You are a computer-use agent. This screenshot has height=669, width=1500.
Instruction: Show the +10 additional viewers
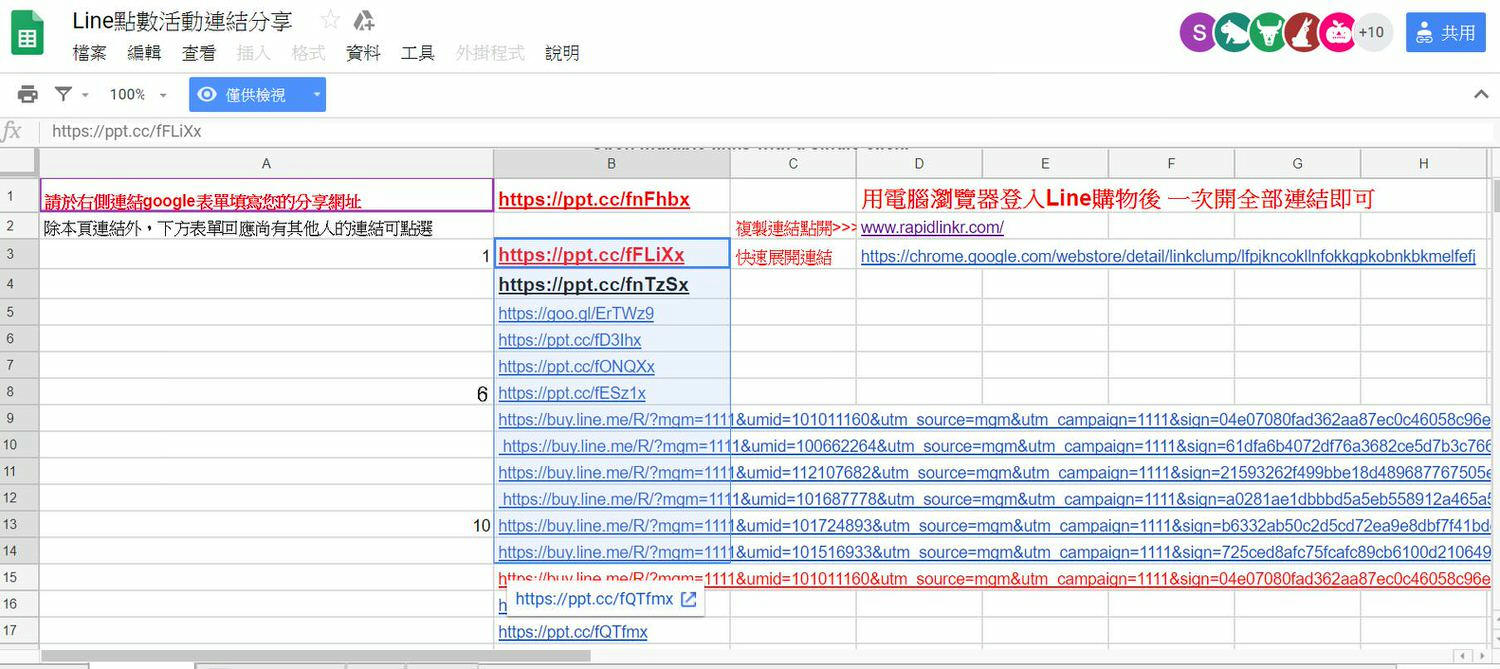click(1373, 33)
